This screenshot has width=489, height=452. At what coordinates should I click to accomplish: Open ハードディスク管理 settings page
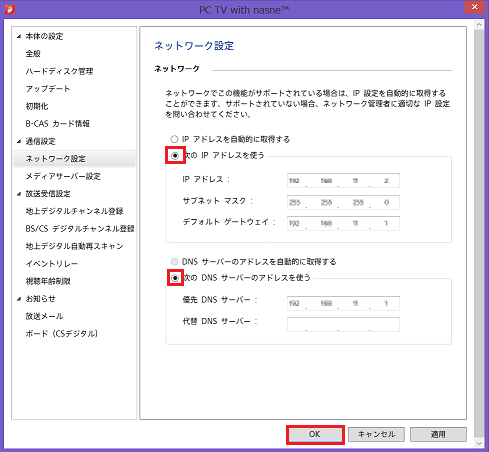click(x=59, y=71)
